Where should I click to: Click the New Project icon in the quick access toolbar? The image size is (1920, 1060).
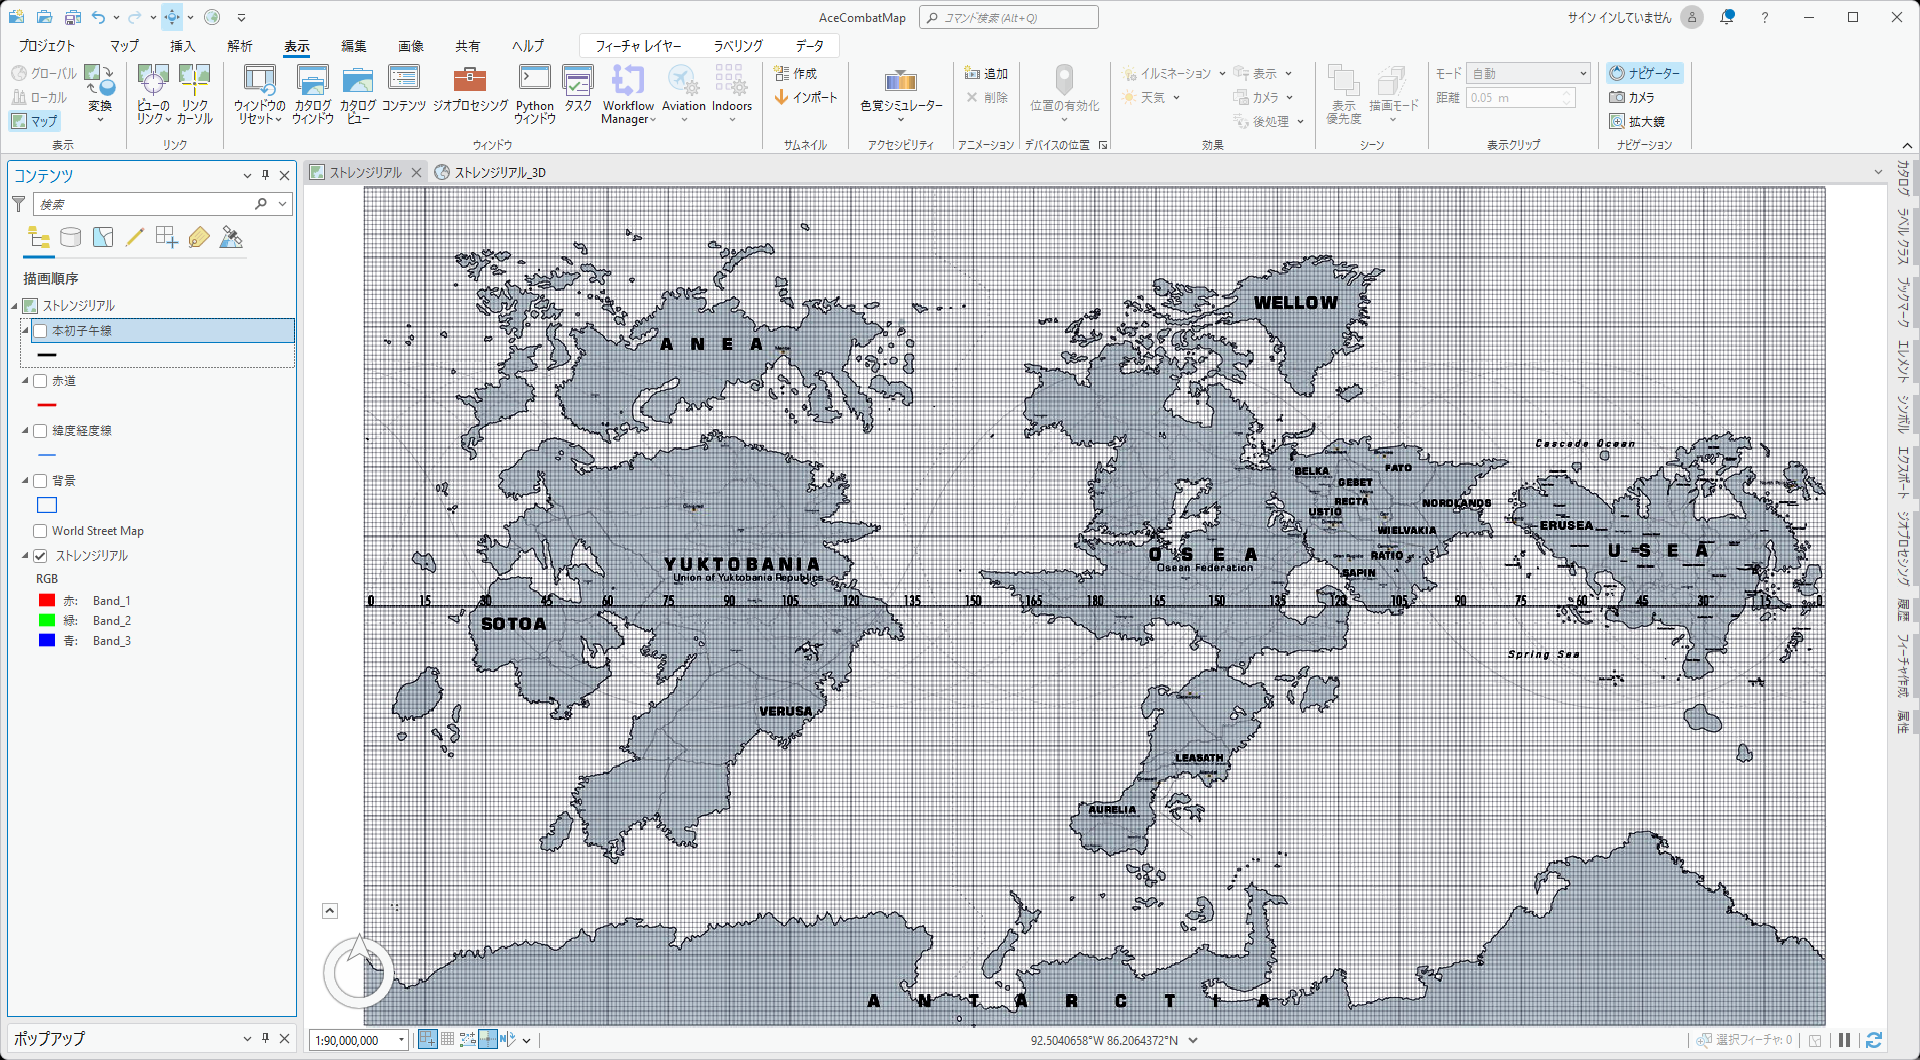[x=17, y=17]
